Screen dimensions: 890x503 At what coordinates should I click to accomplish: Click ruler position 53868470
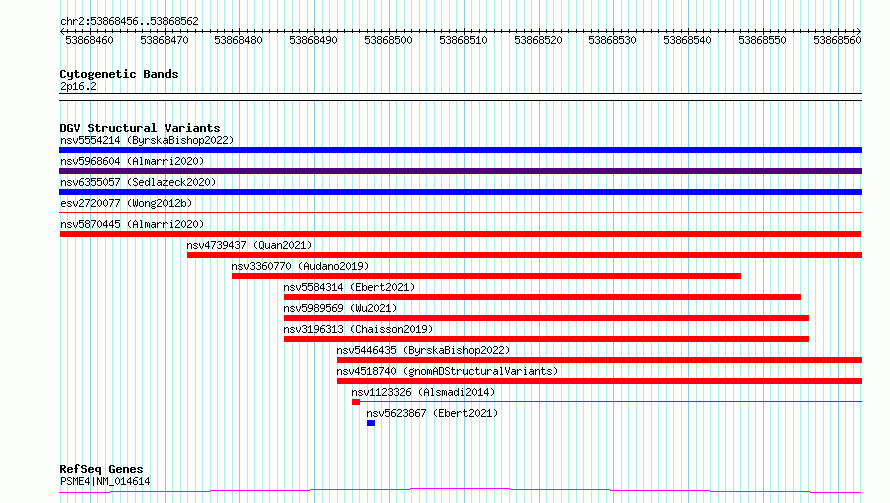click(164, 40)
